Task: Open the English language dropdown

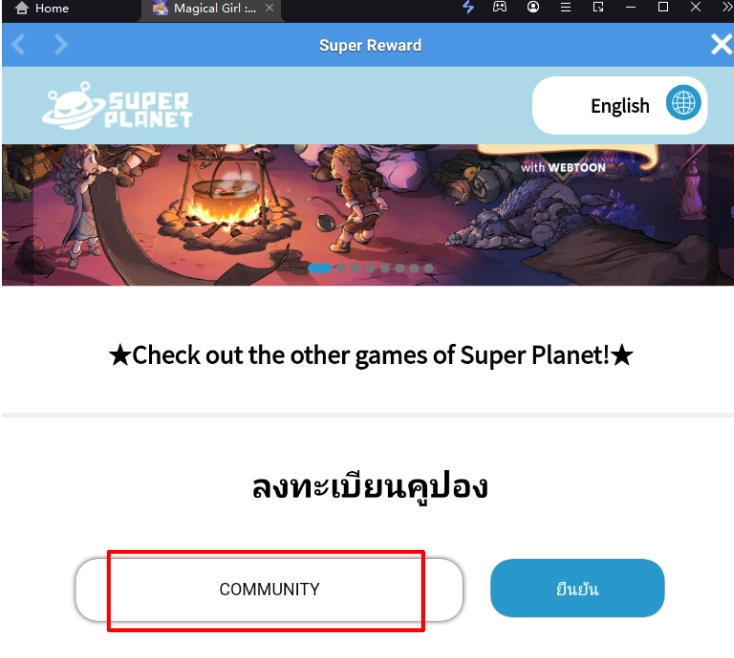Action: [619, 106]
